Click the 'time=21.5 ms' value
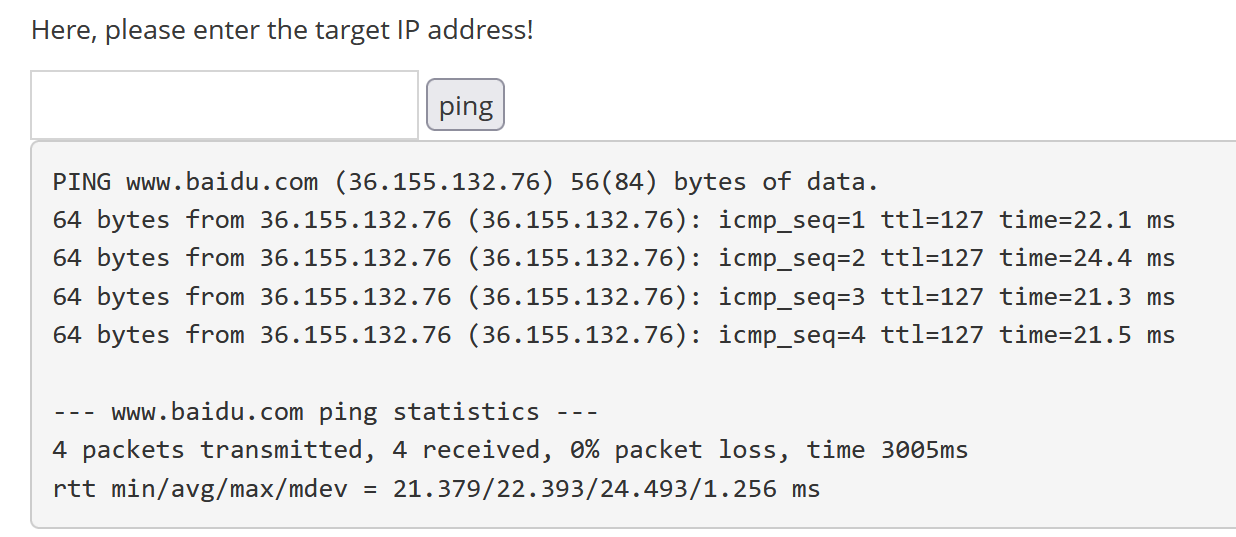The image size is (1236, 537). pyautogui.click(x=1086, y=335)
